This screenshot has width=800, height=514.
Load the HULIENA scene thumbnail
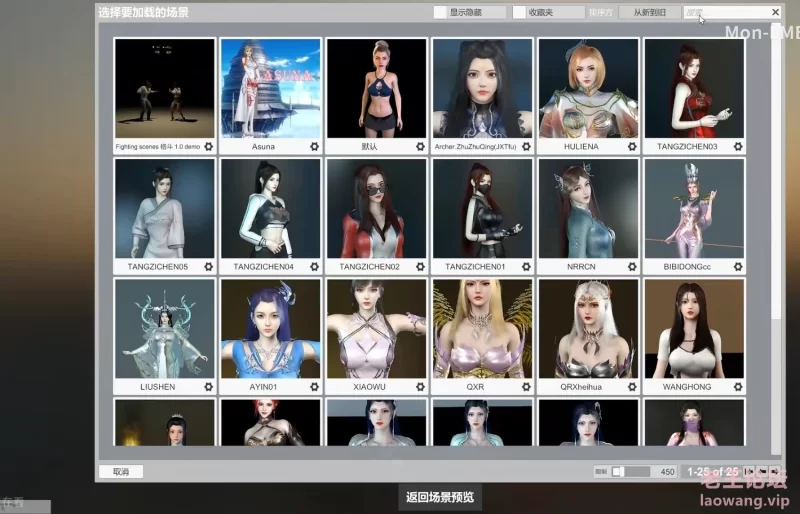588,88
